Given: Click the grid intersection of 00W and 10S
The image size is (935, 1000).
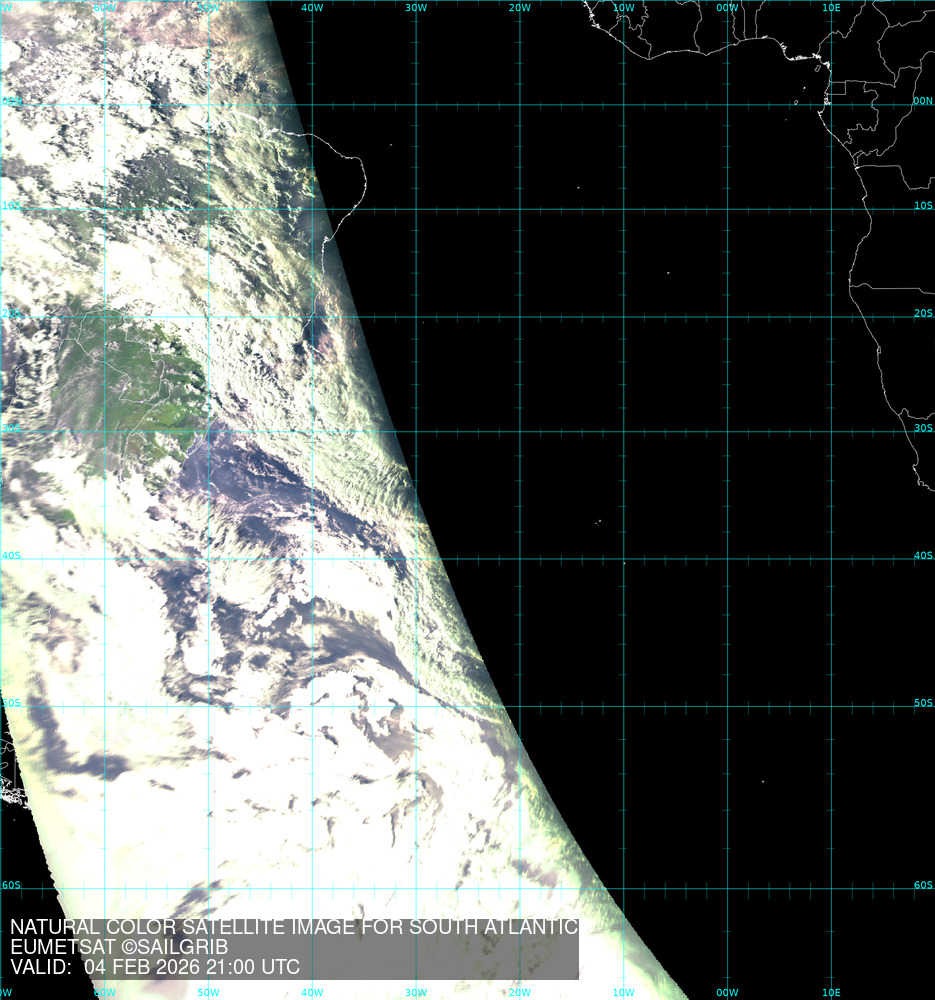Looking at the screenshot, I should tap(727, 210).
